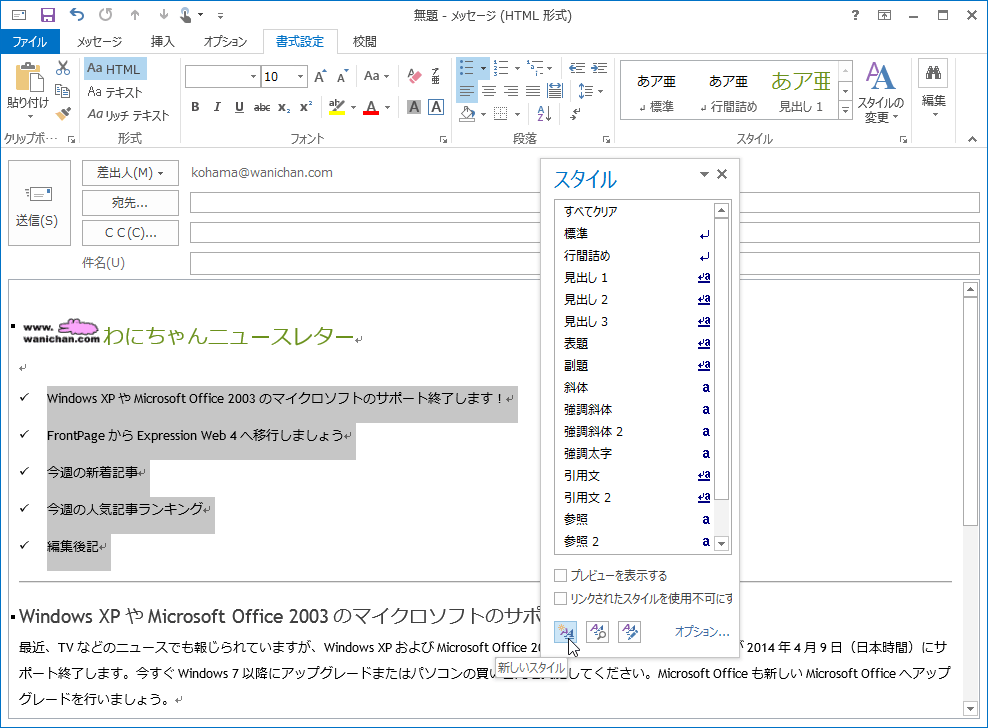
Task: Open the Options link in Styles pane
Action: point(702,631)
